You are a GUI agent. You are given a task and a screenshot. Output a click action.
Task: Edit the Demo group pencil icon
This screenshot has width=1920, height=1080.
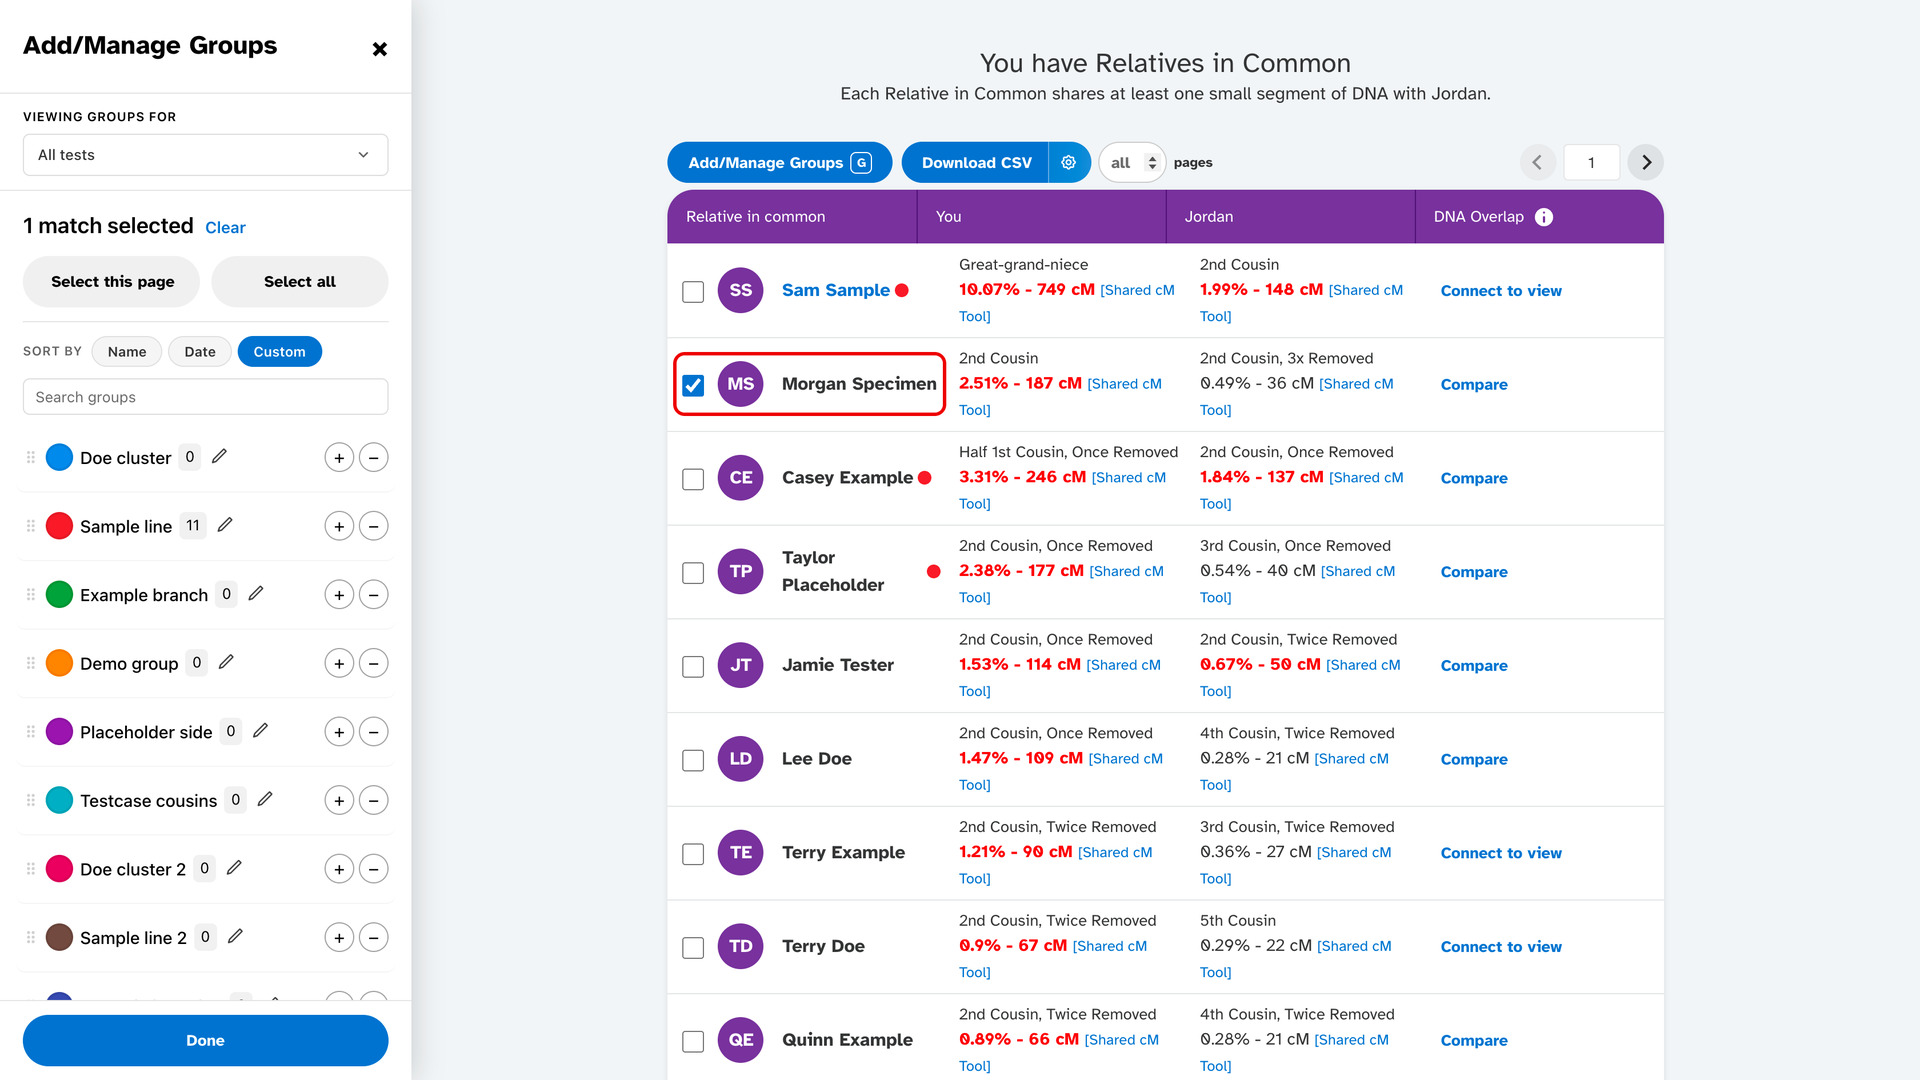226,662
